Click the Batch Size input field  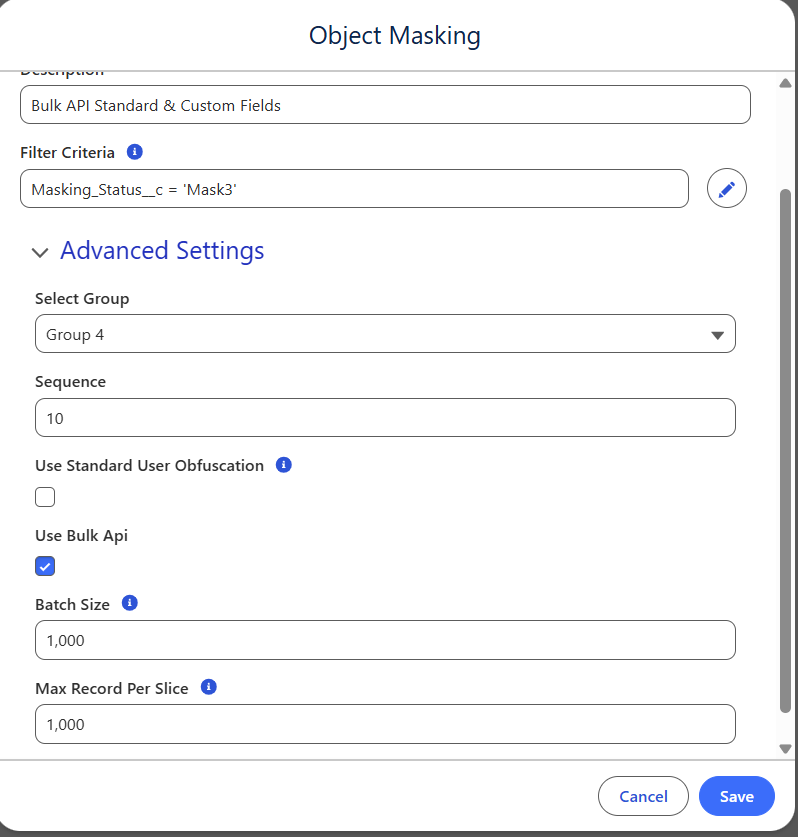(385, 640)
